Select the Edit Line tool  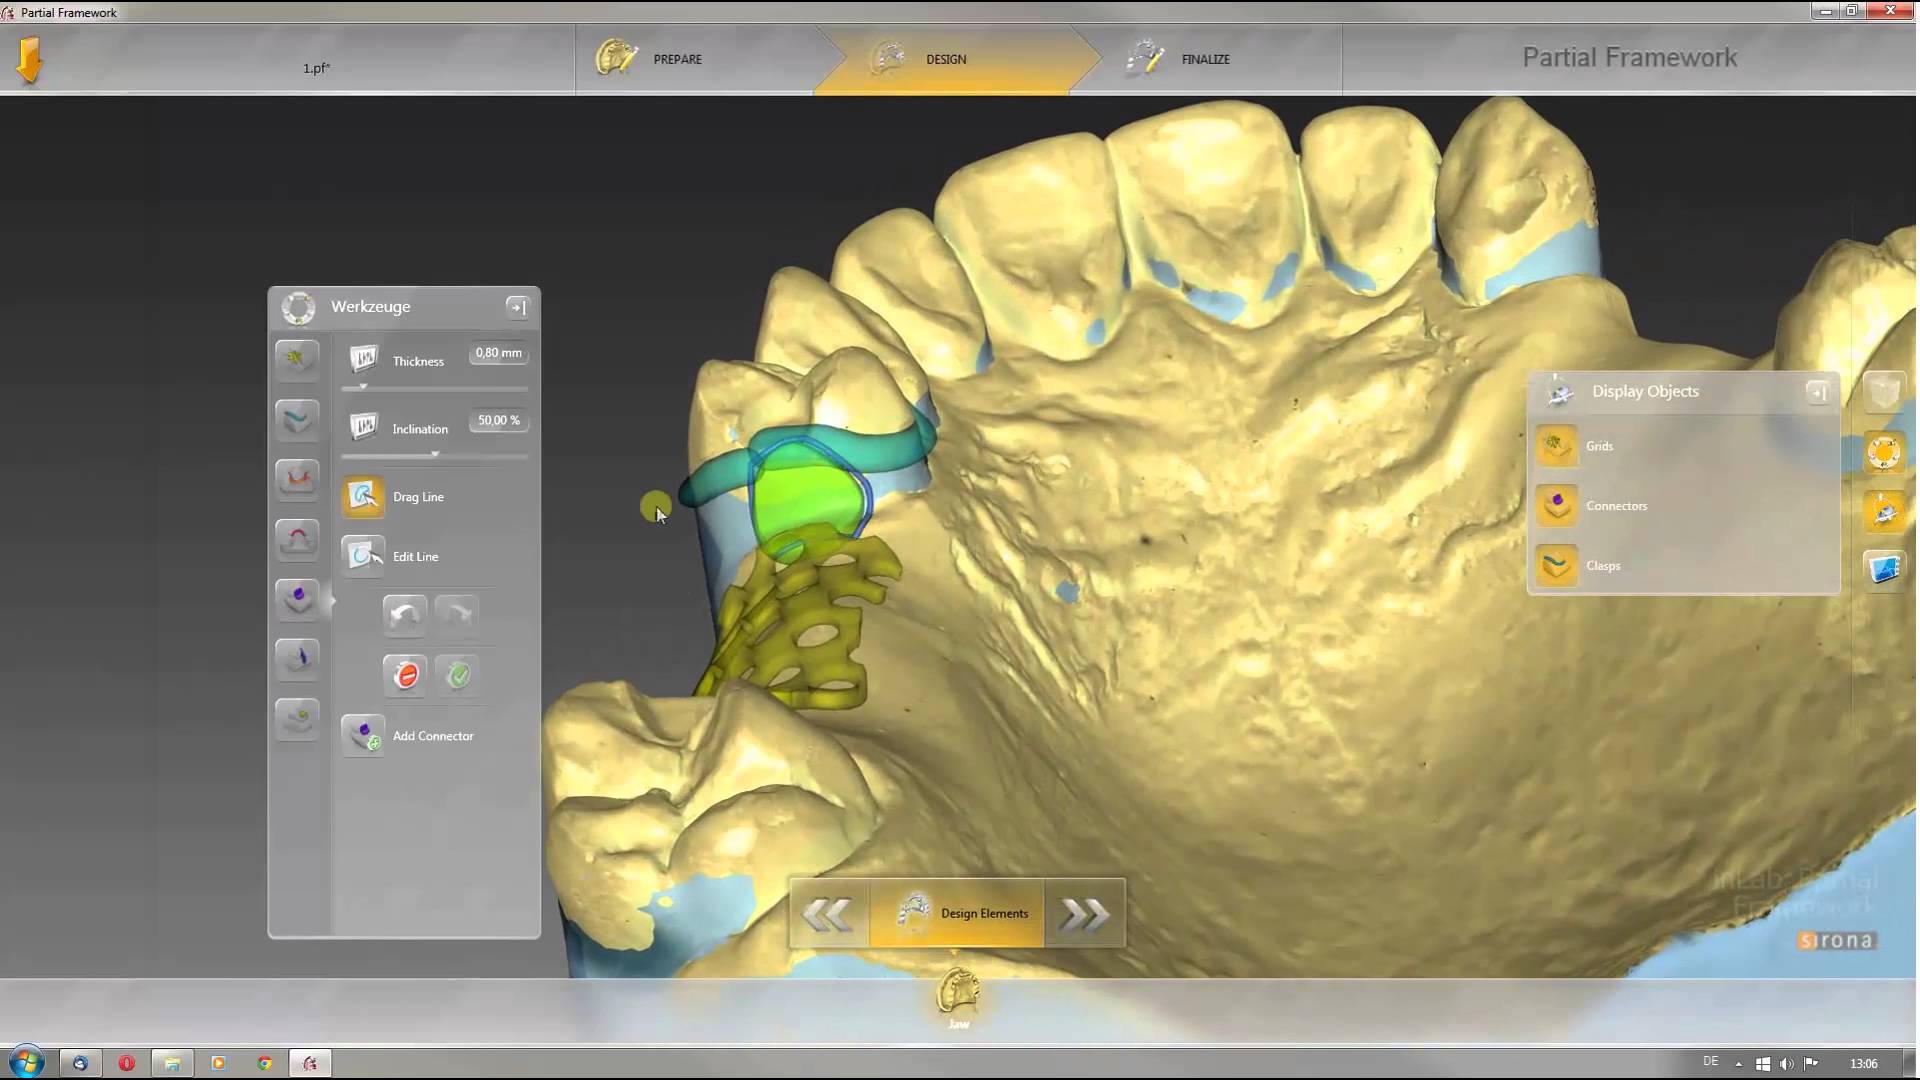tap(363, 556)
